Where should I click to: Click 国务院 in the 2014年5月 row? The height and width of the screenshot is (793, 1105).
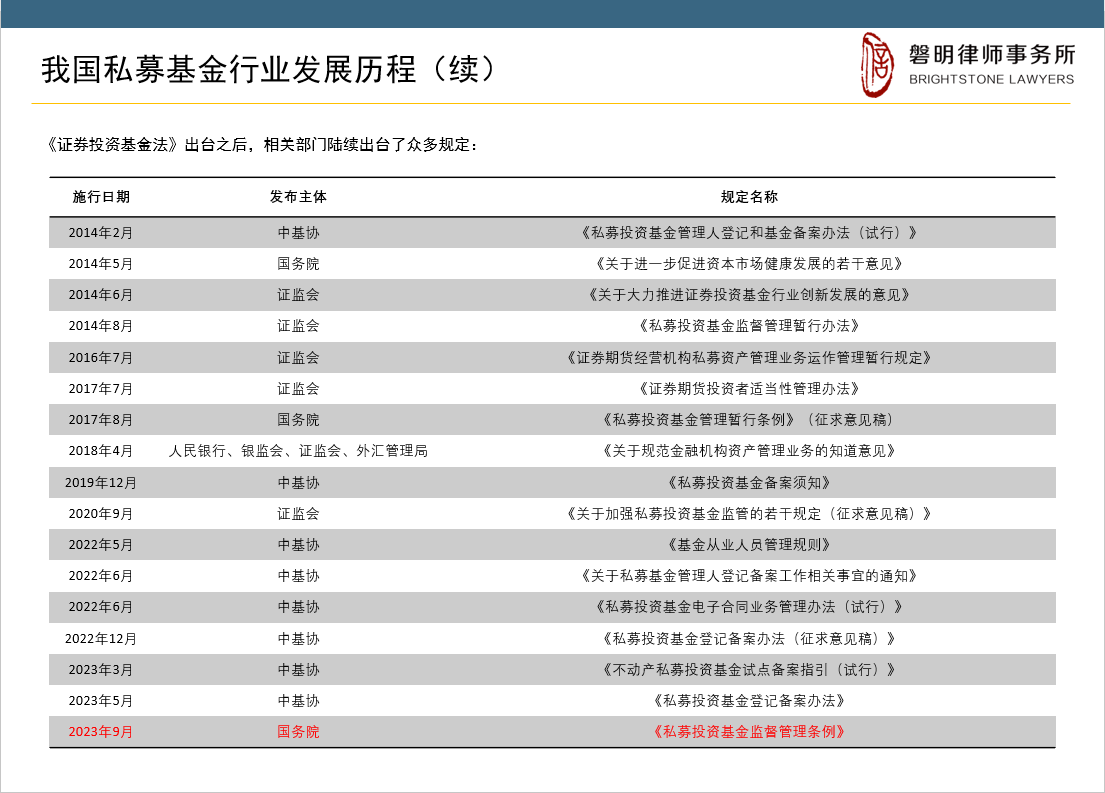[x=298, y=264]
